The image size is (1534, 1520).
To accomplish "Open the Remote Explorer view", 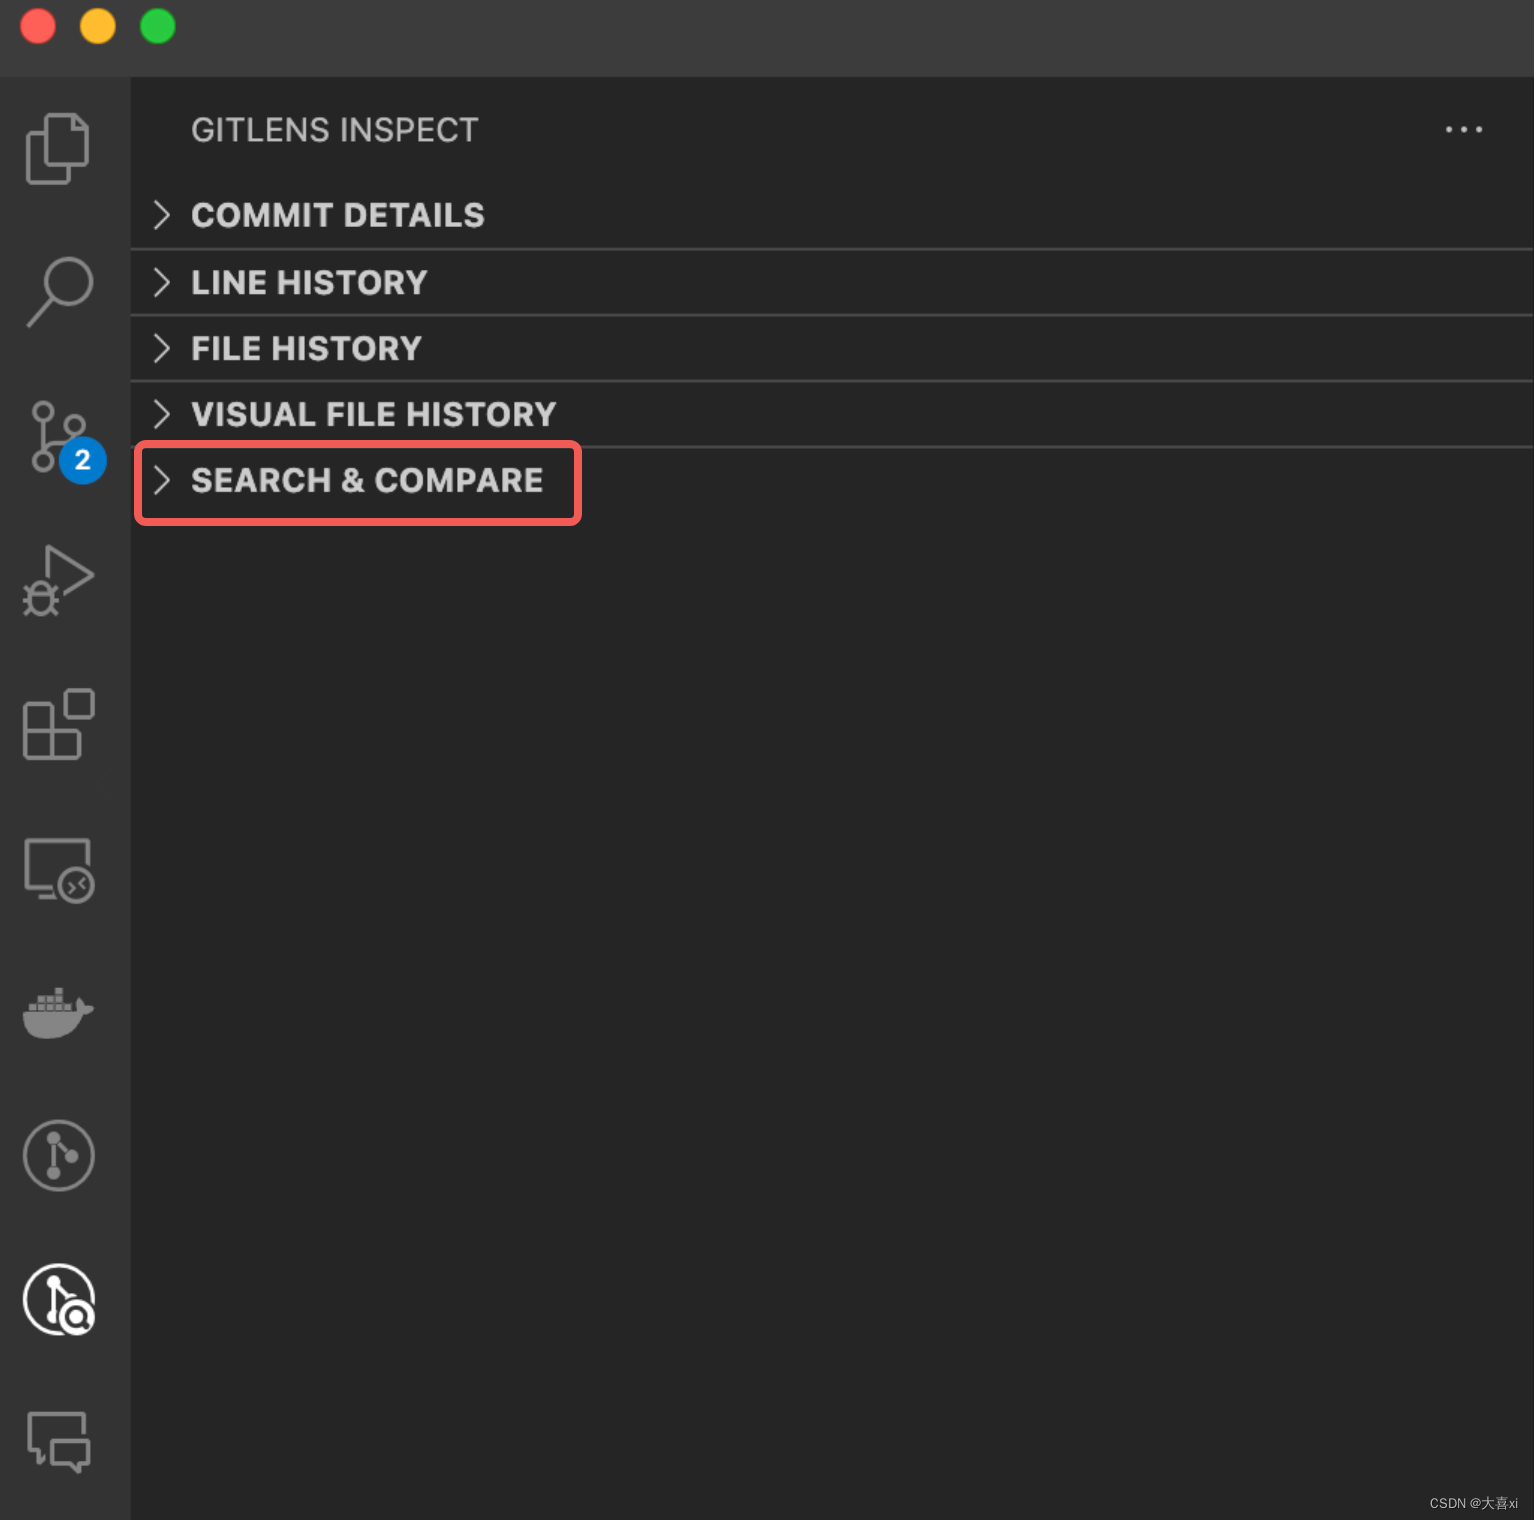I will 59,870.
